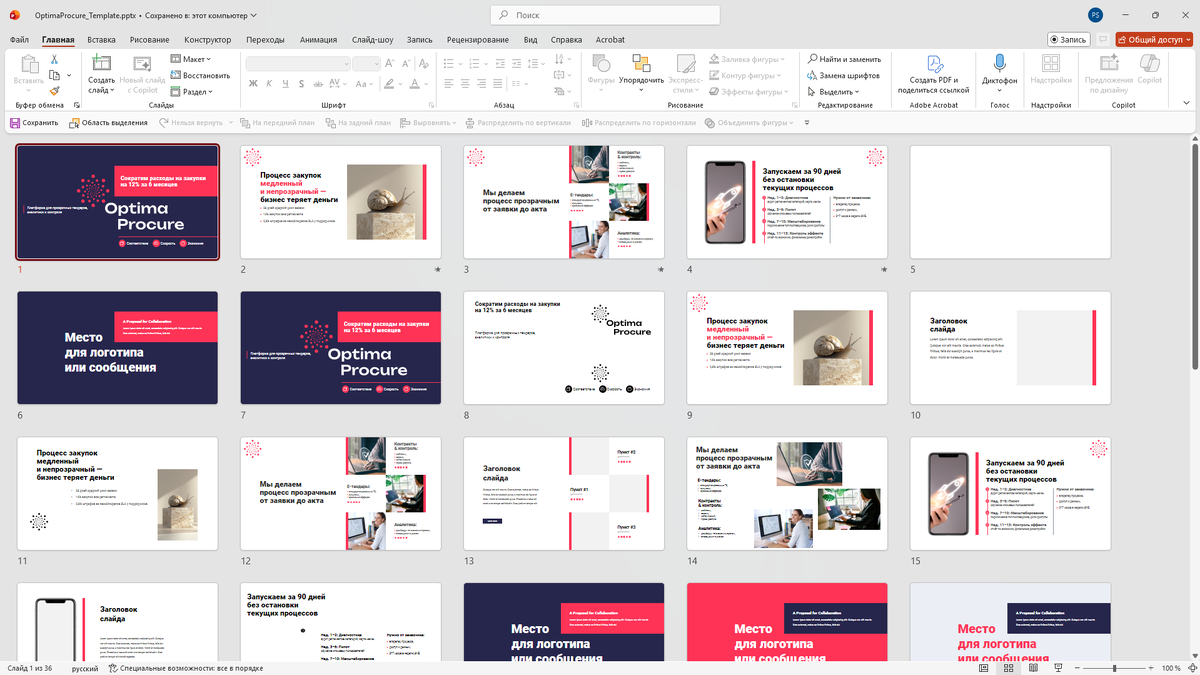
Task: Start slideshow from status bar icon
Action: [1056, 667]
